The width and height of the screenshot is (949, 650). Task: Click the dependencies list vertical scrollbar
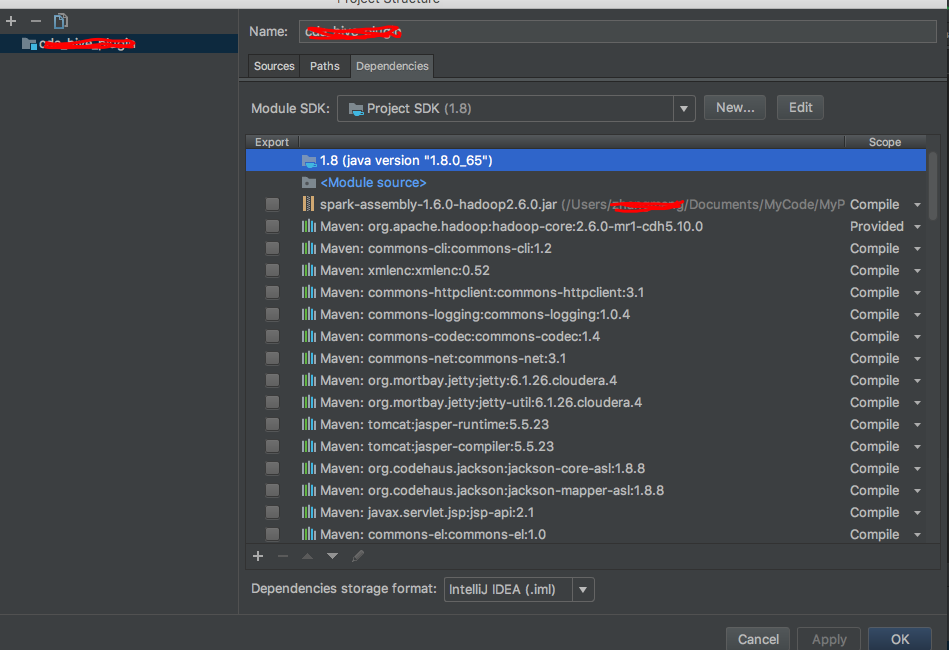click(933, 186)
